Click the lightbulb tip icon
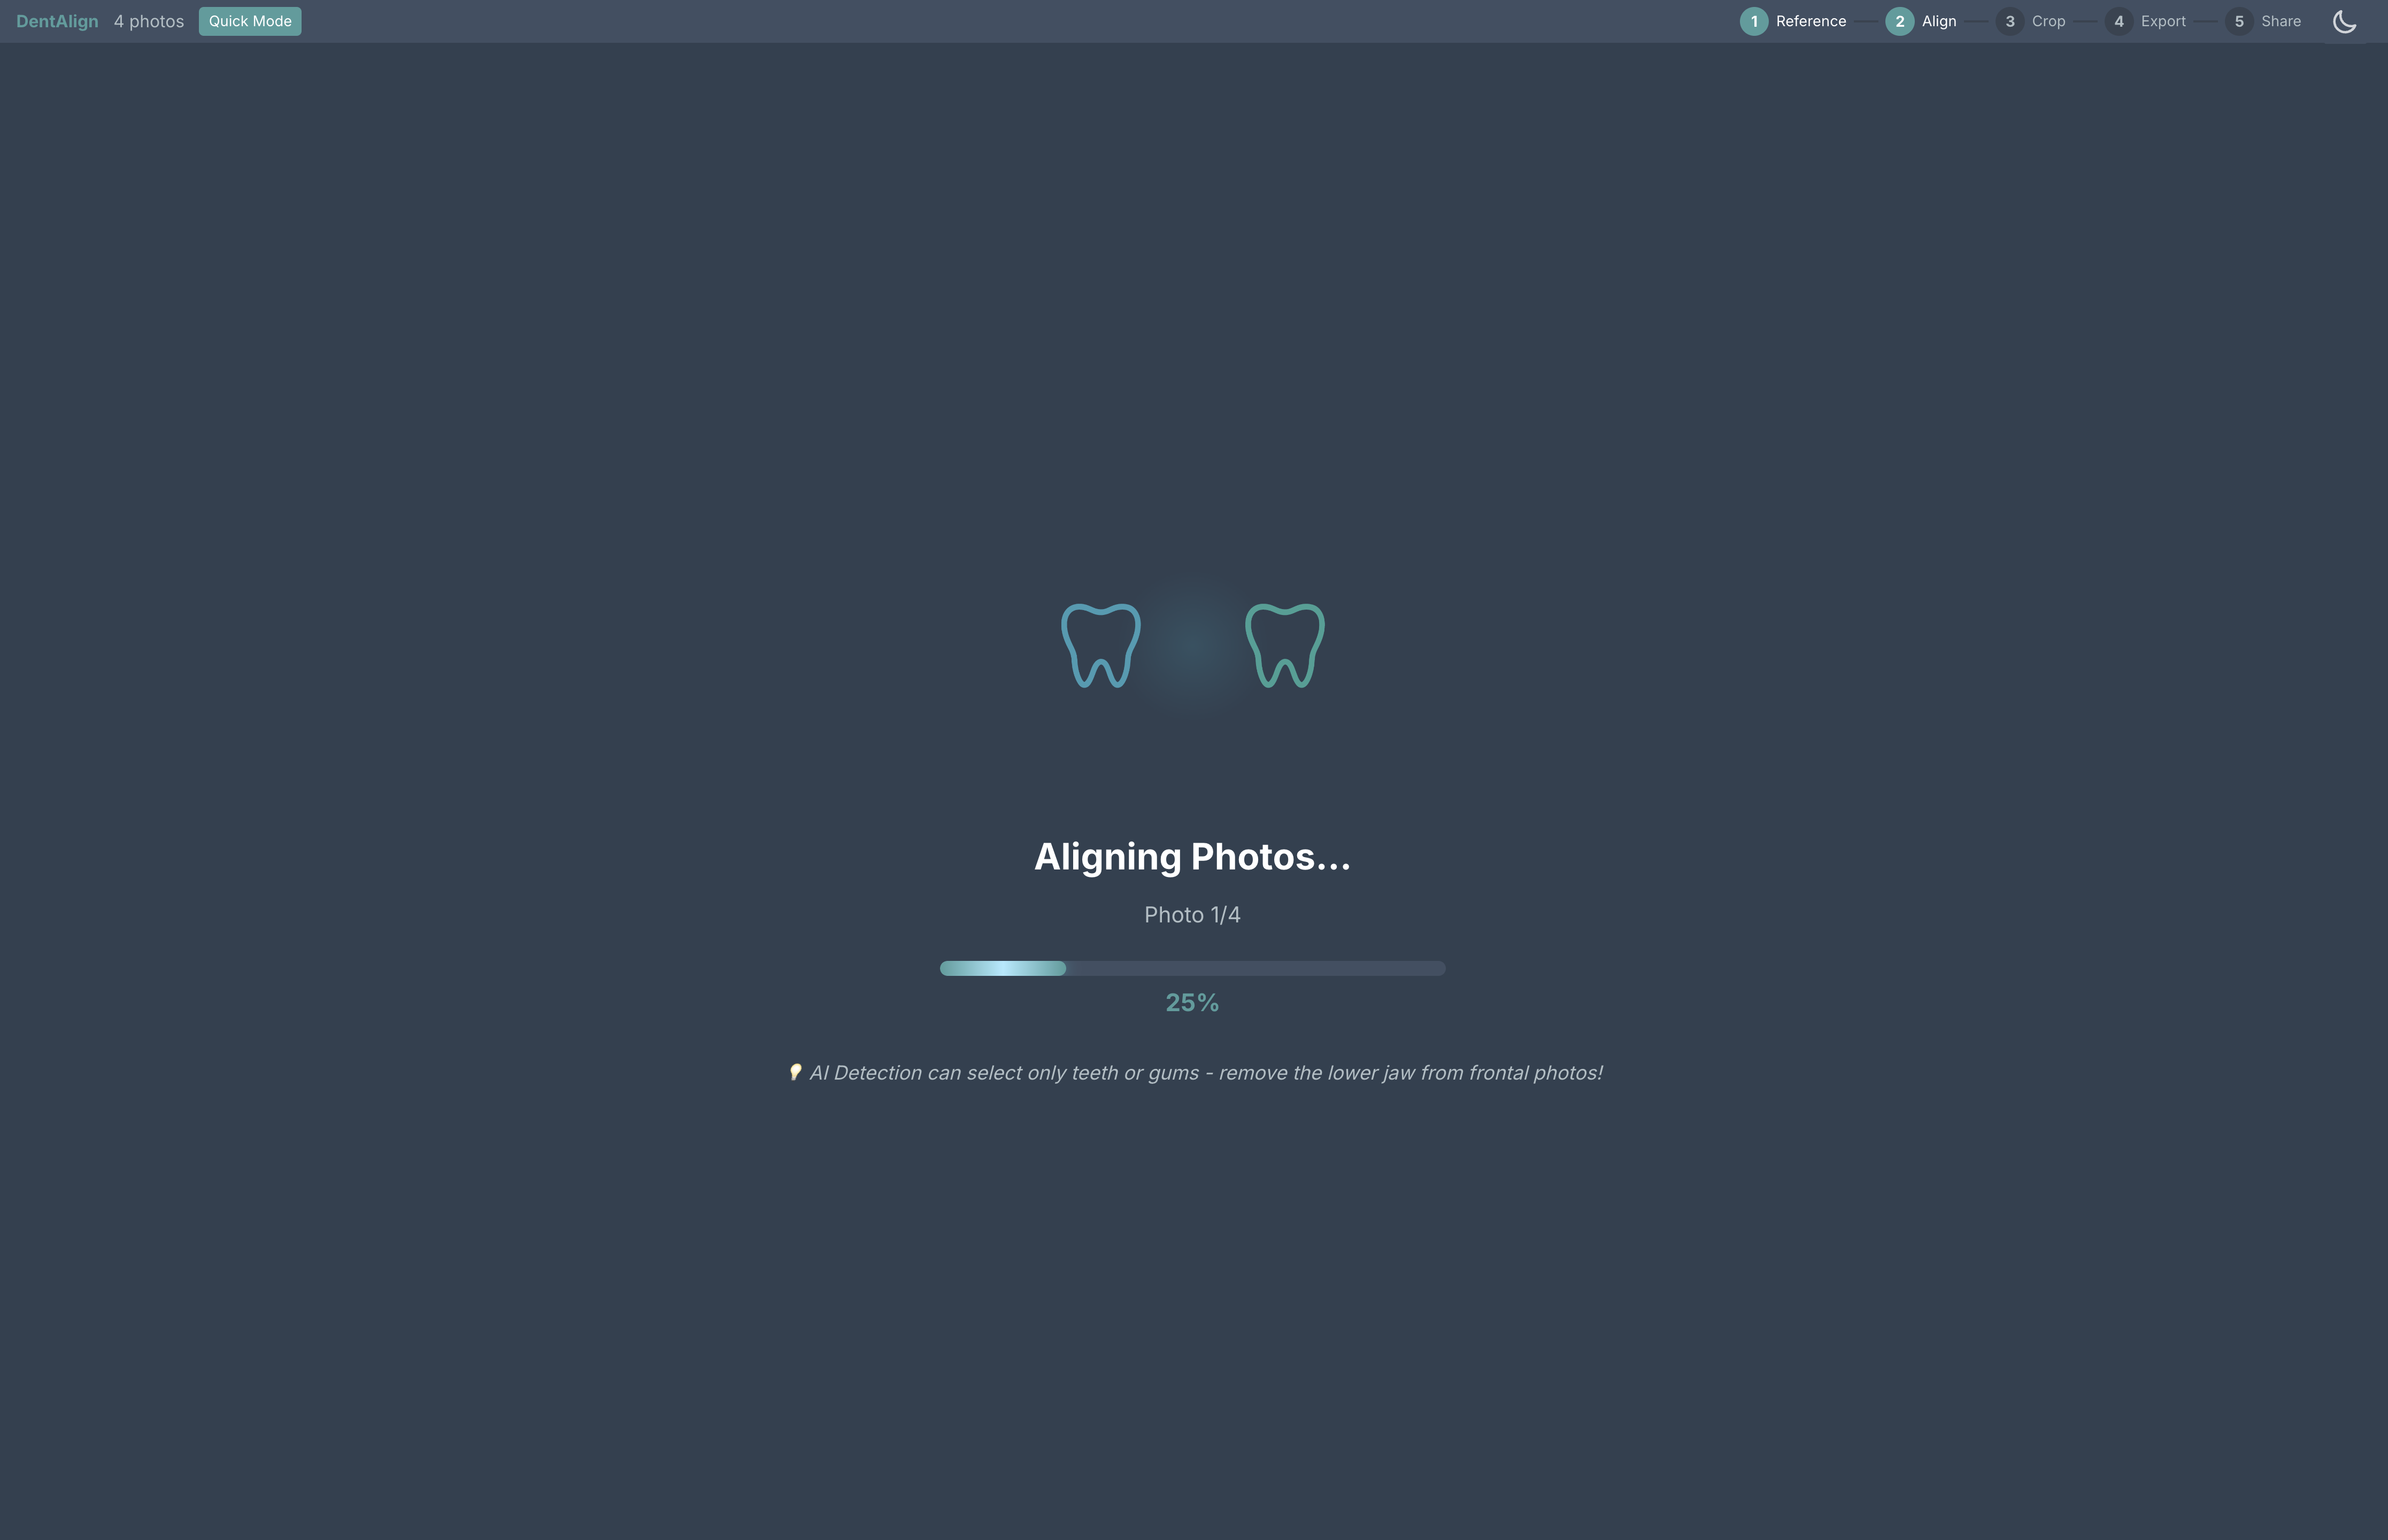This screenshot has height=1540, width=2388. 795,1072
